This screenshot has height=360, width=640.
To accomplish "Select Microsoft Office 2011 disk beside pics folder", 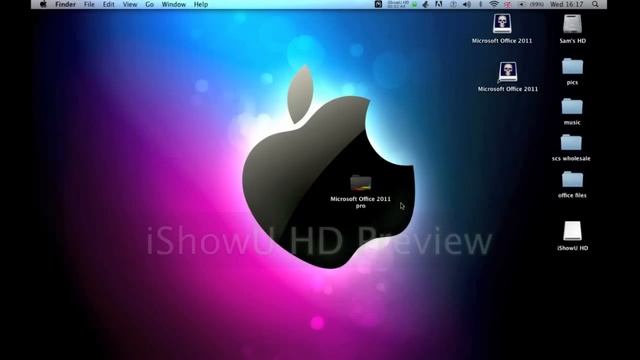I will [508, 72].
